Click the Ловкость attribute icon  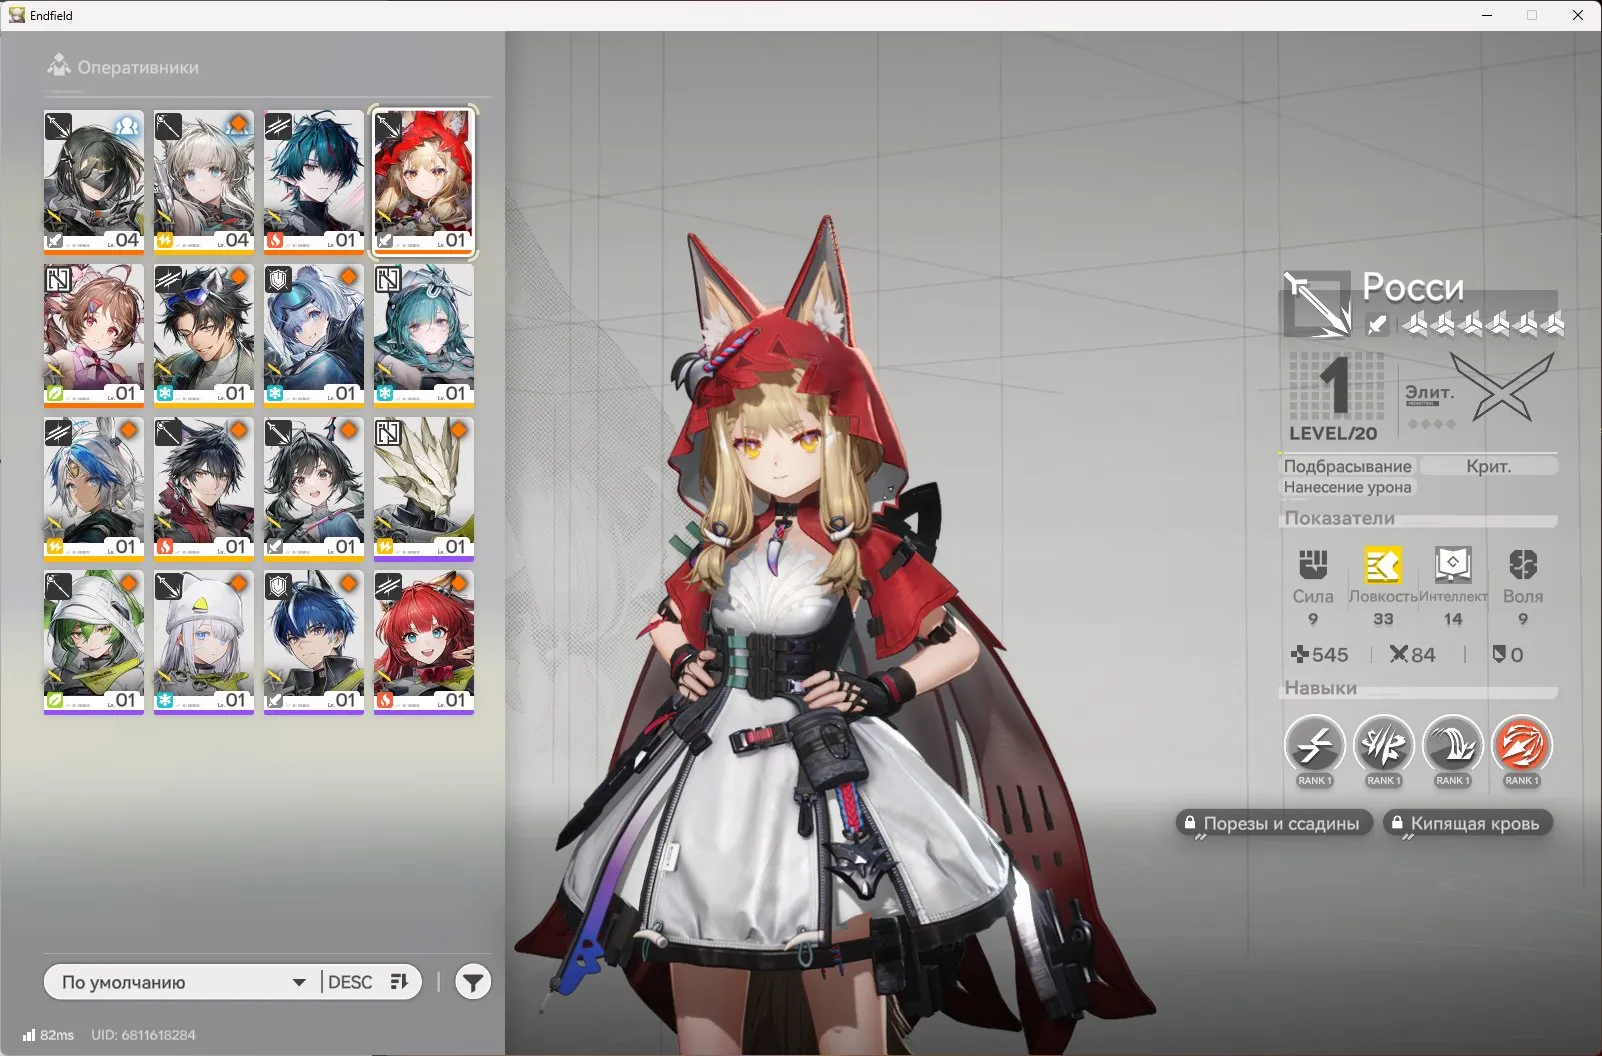(1383, 565)
